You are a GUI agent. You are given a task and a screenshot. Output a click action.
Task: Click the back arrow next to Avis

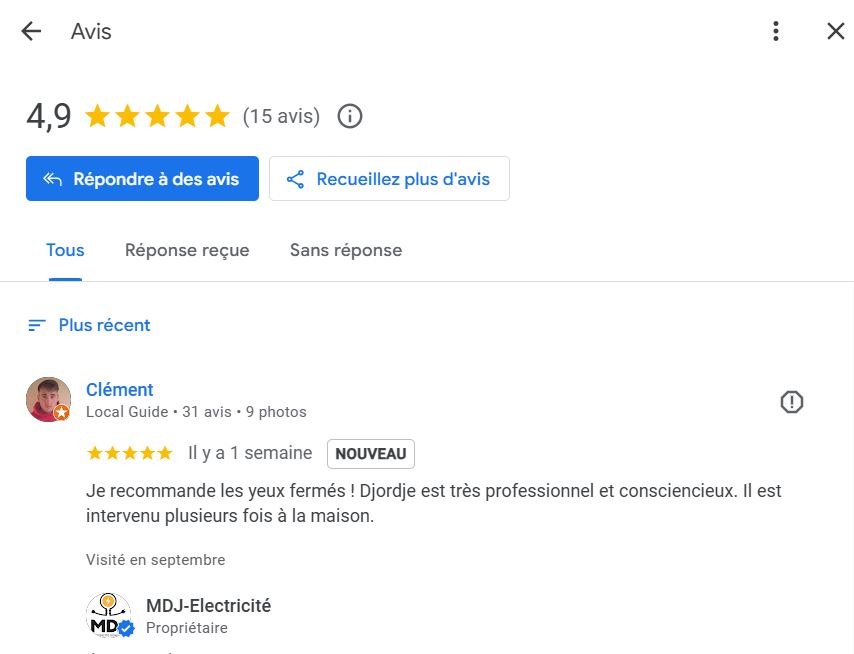(31, 32)
